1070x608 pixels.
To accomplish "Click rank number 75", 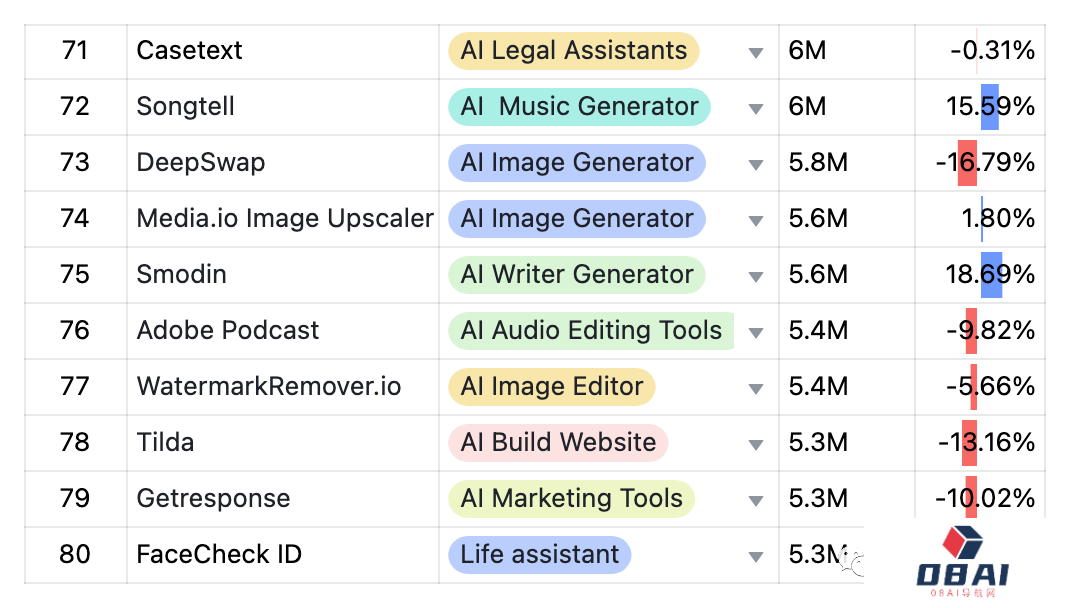I will tap(75, 274).
